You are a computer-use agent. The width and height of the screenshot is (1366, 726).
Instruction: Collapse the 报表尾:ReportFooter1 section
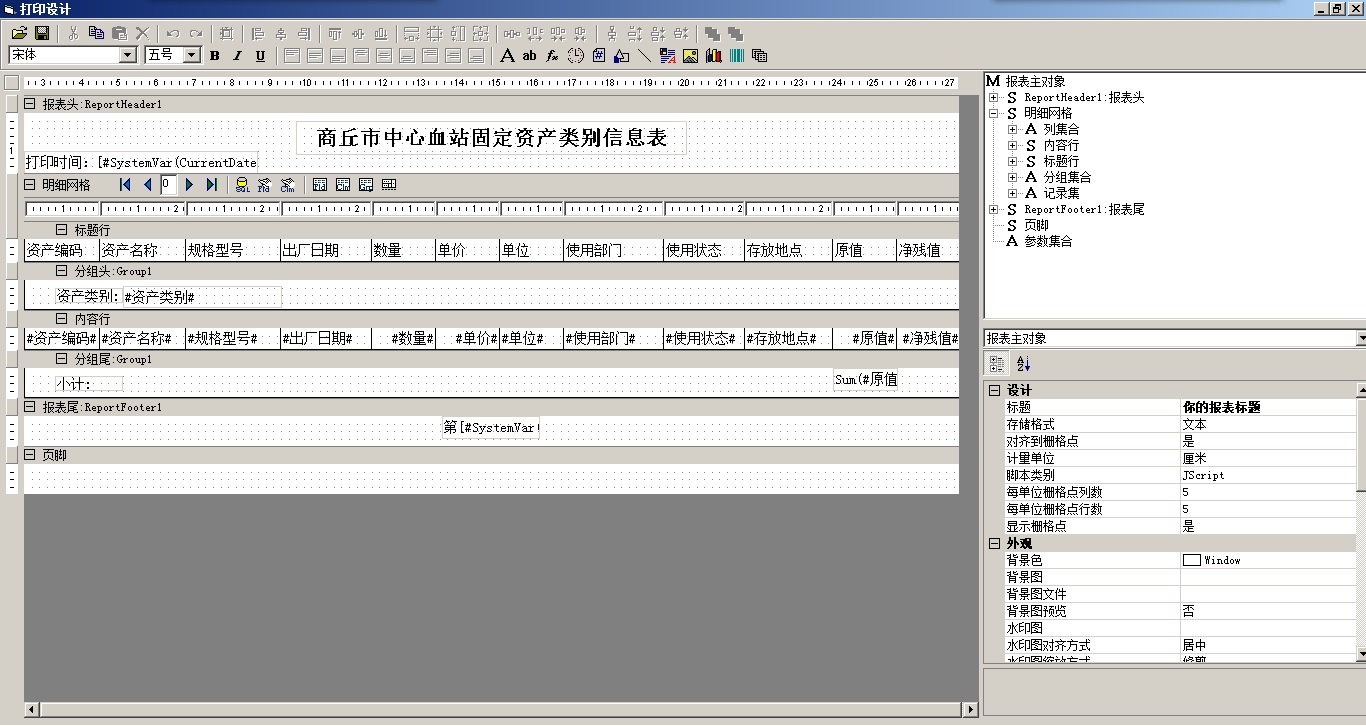point(30,407)
